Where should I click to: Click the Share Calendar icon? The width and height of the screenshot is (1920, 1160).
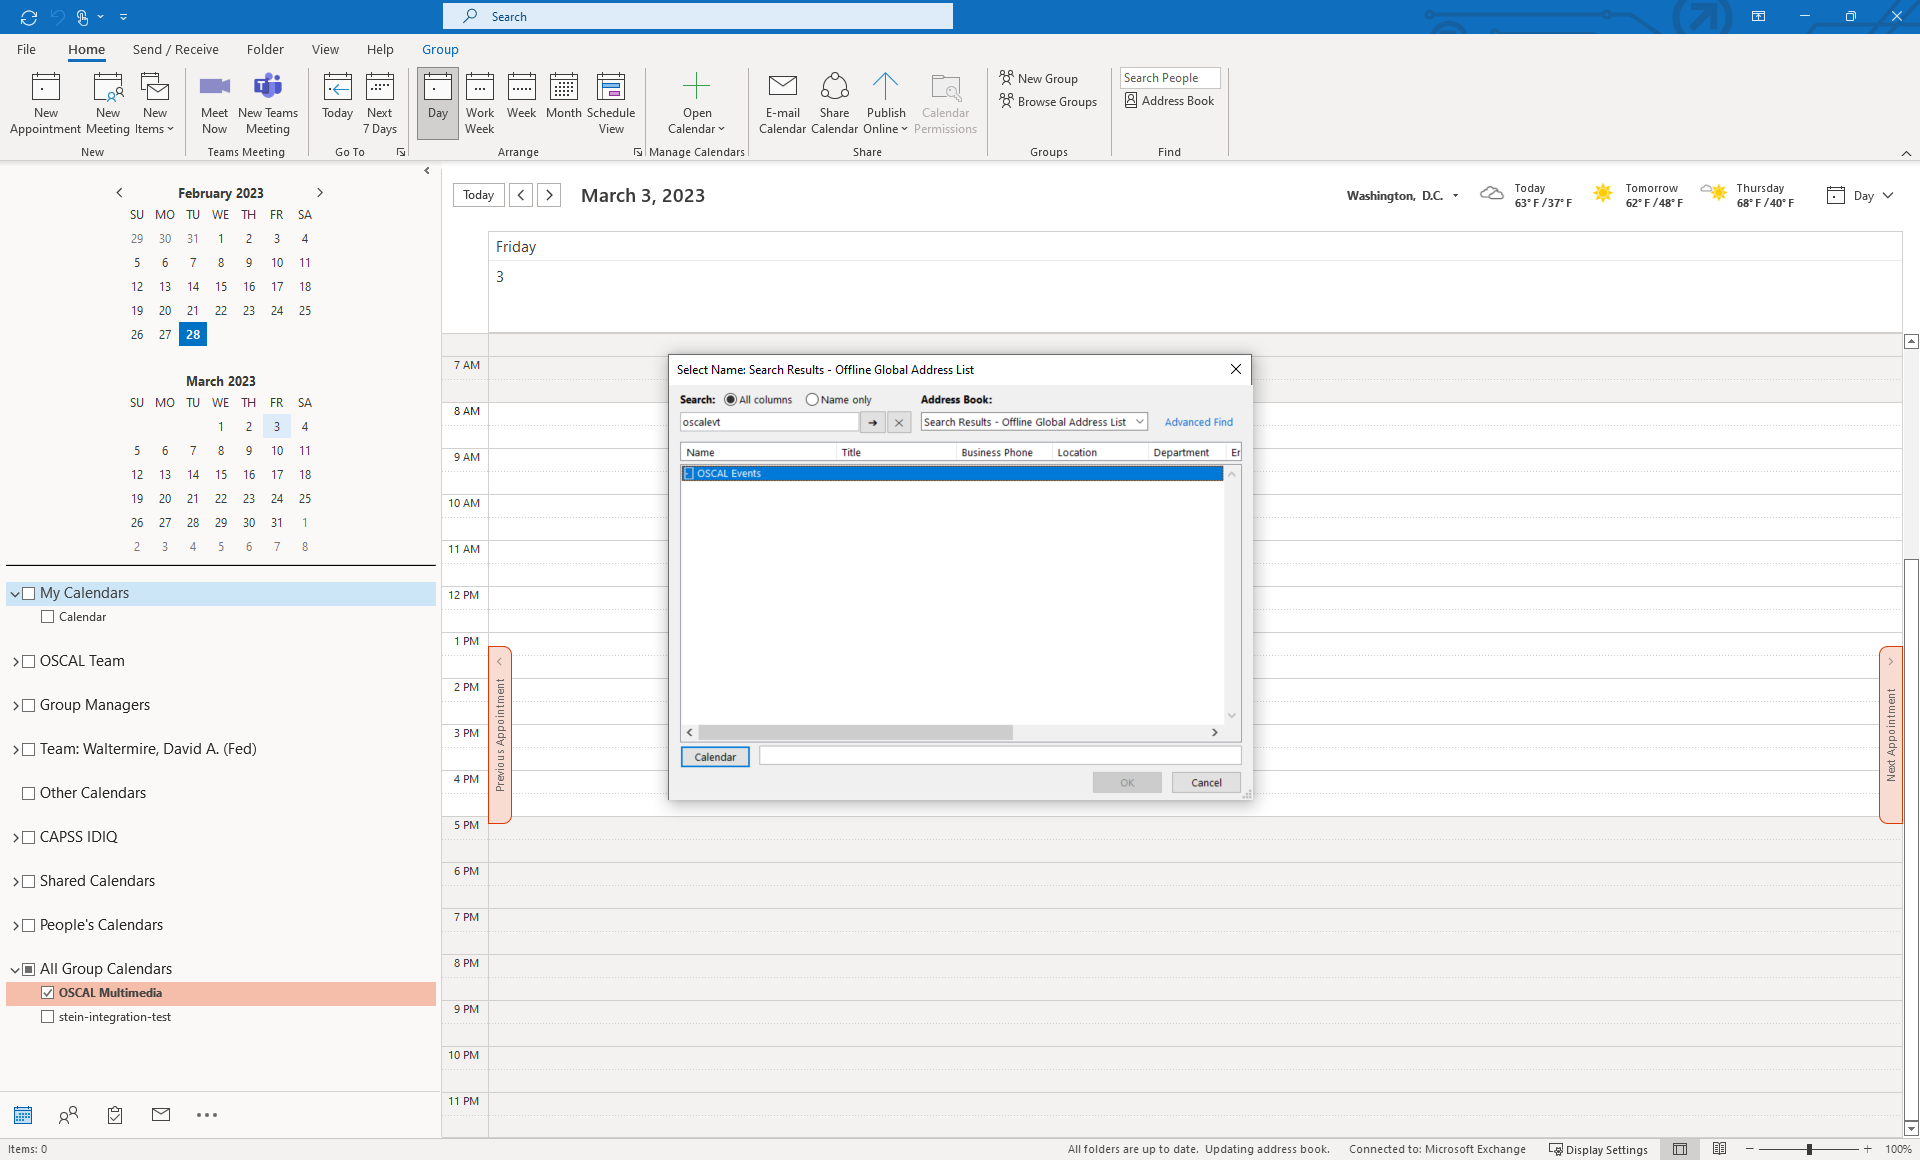834,103
